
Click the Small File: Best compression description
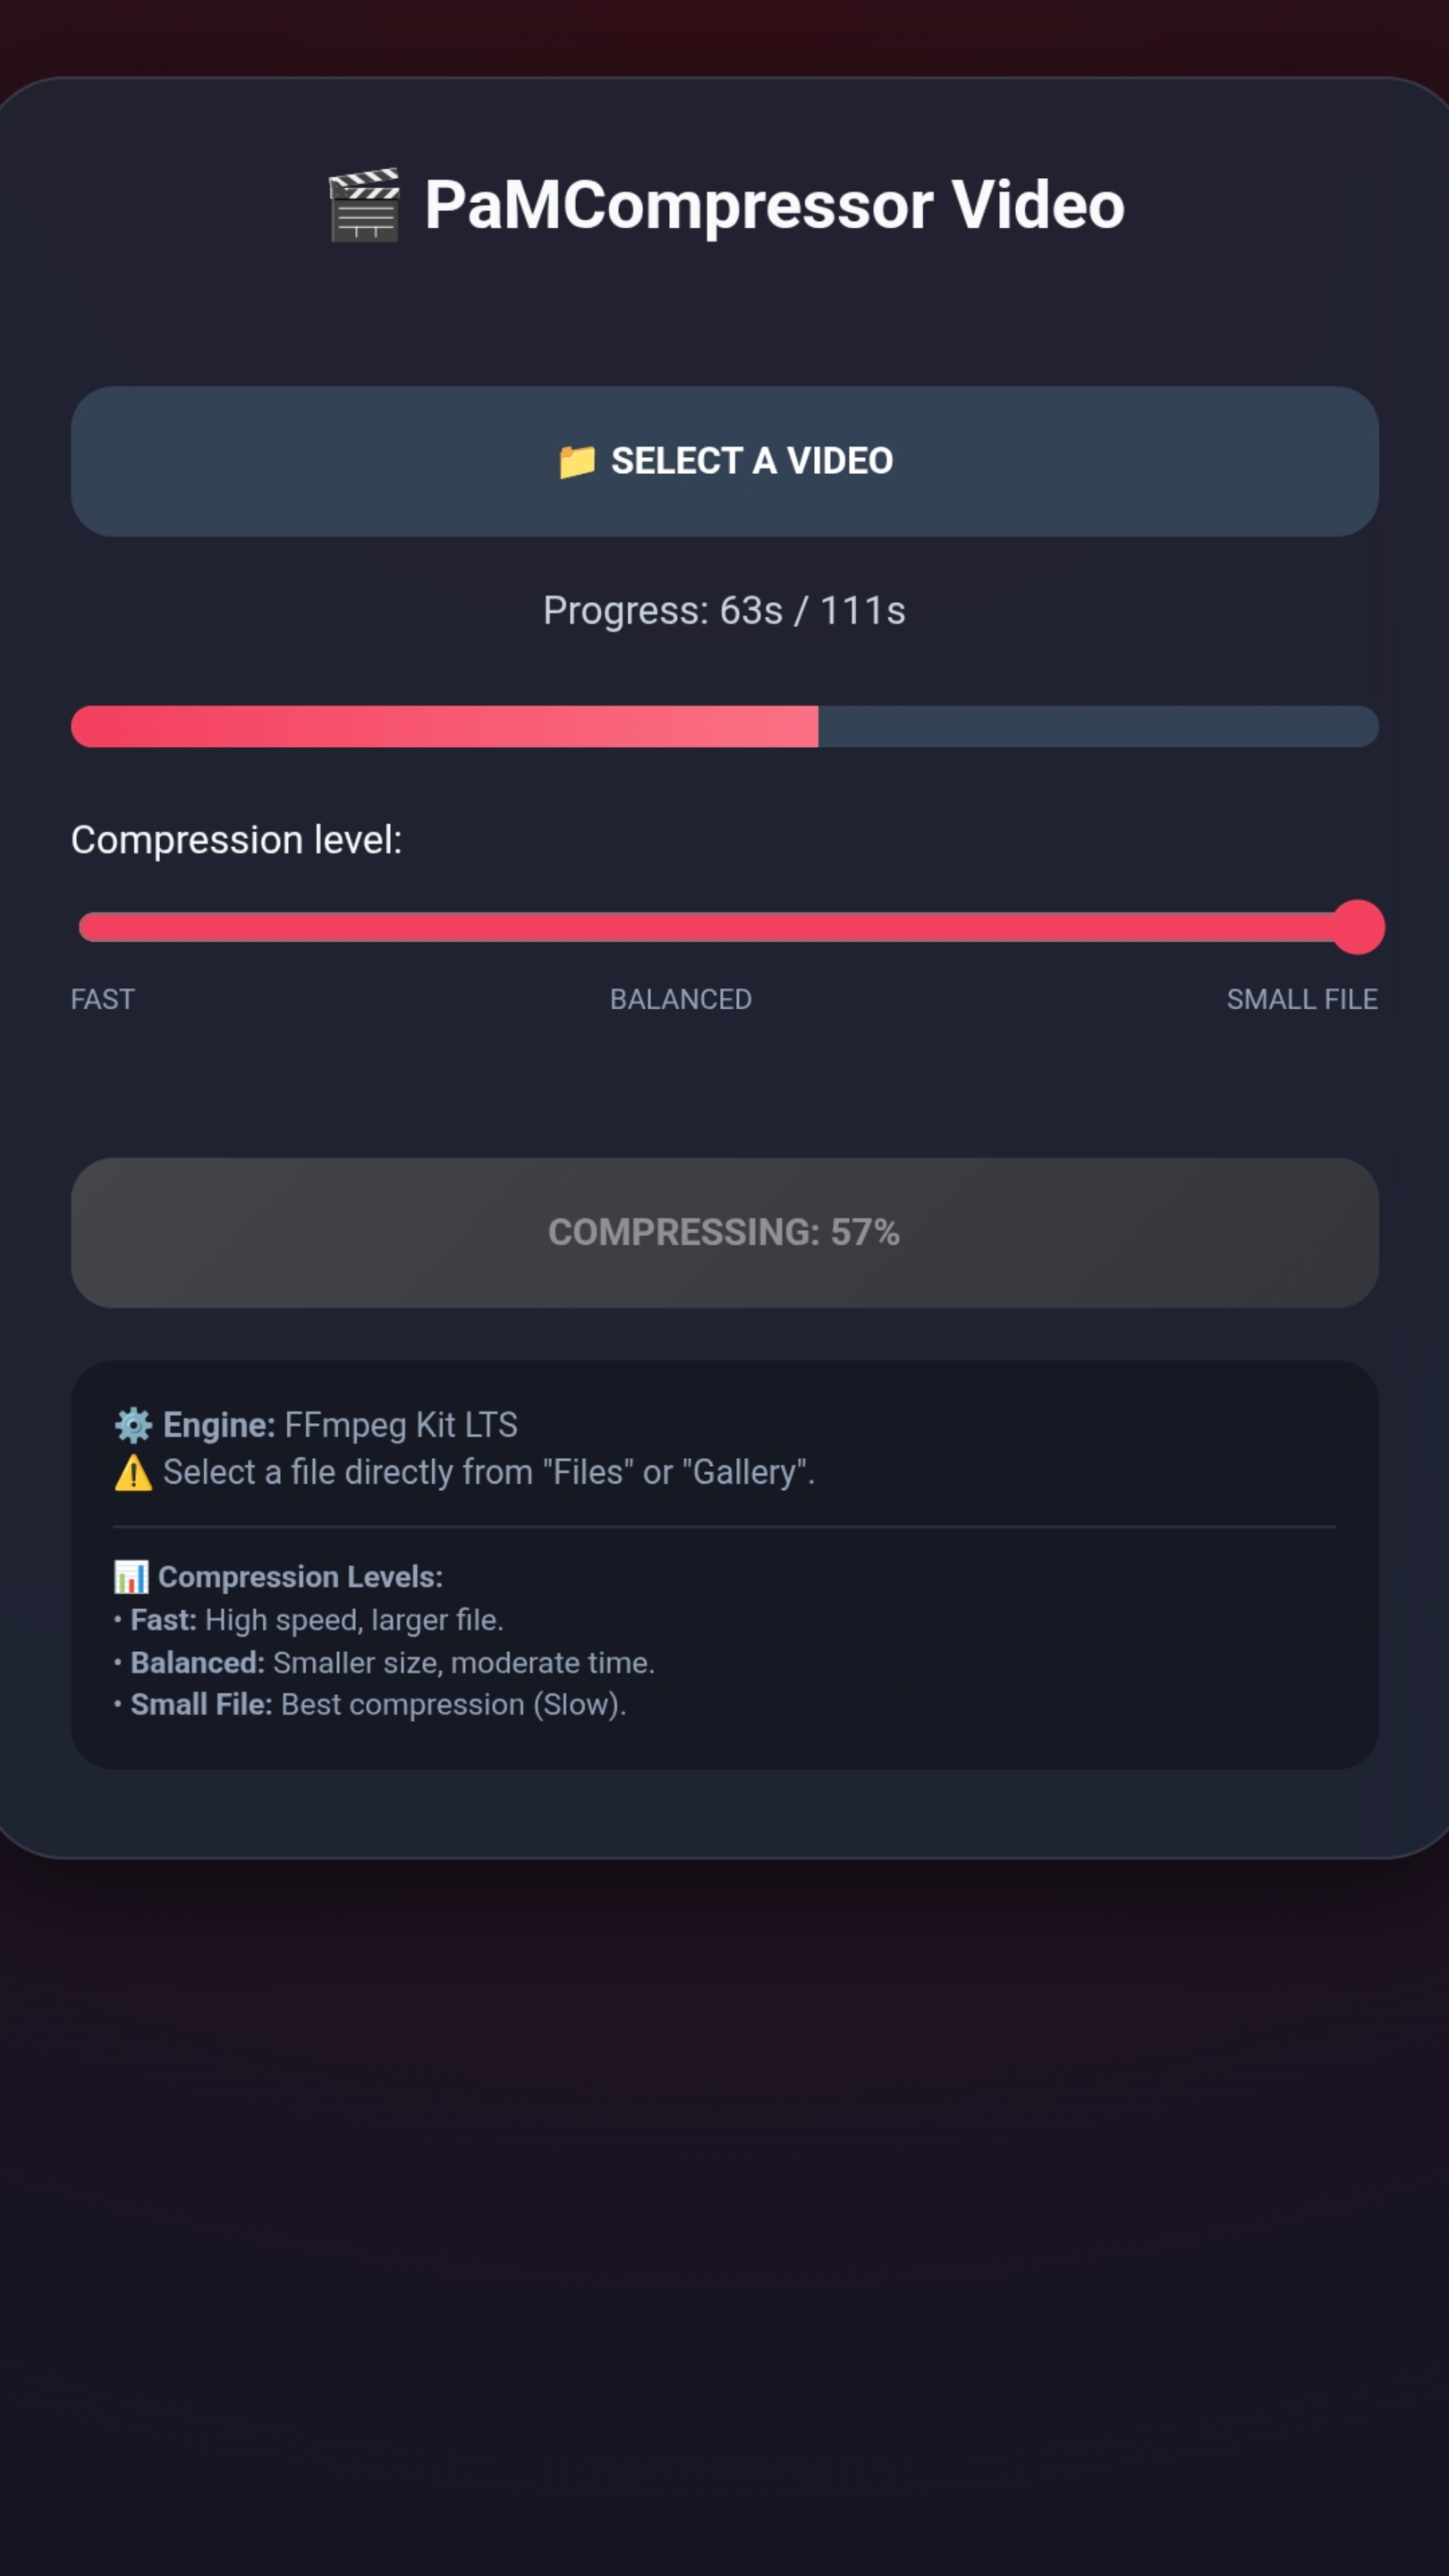pyautogui.click(x=378, y=1705)
